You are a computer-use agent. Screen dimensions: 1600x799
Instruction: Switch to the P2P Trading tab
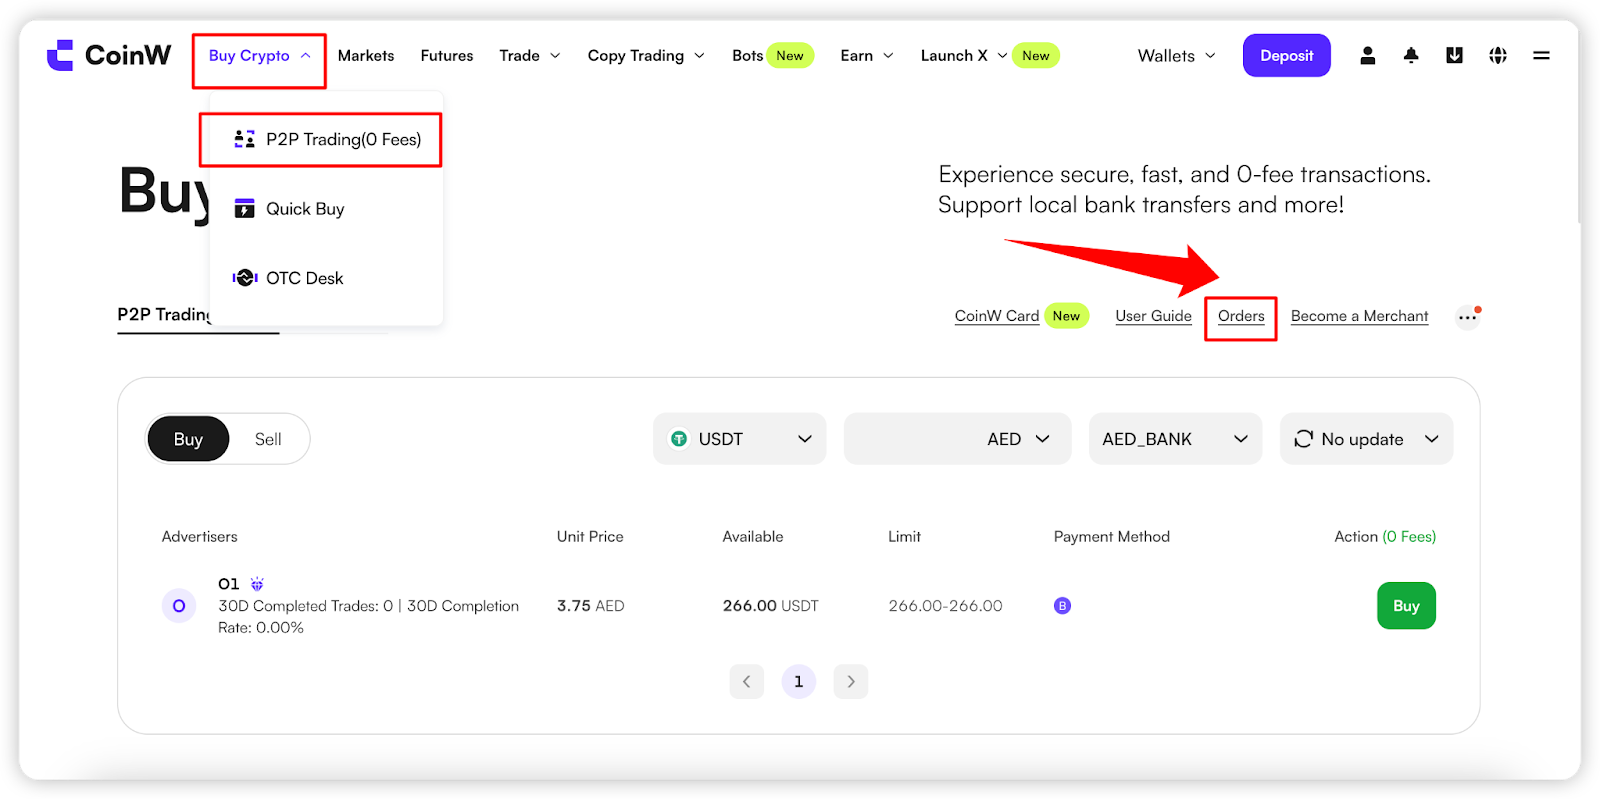164,315
